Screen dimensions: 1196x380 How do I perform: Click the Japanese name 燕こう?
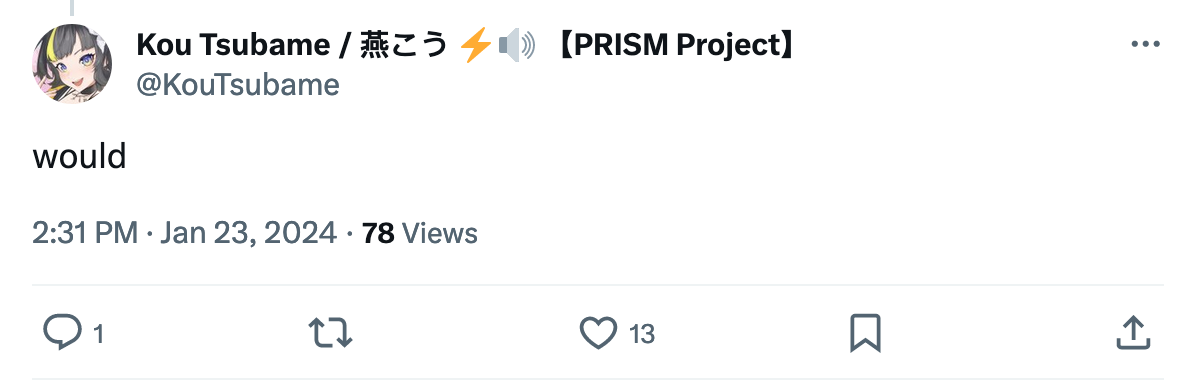[x=402, y=46]
